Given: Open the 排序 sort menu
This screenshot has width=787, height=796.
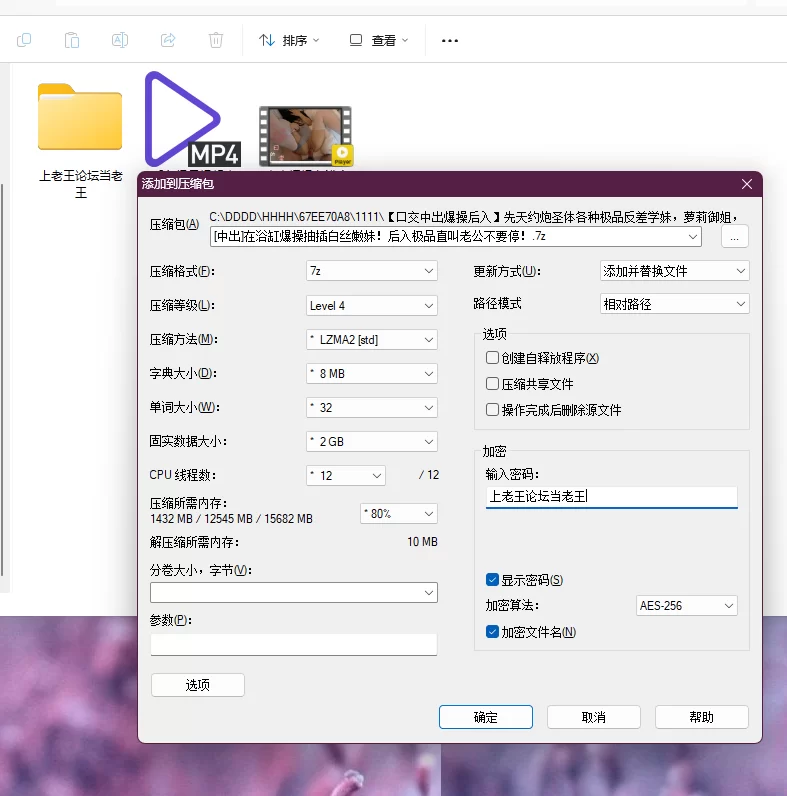Looking at the screenshot, I should (x=289, y=40).
